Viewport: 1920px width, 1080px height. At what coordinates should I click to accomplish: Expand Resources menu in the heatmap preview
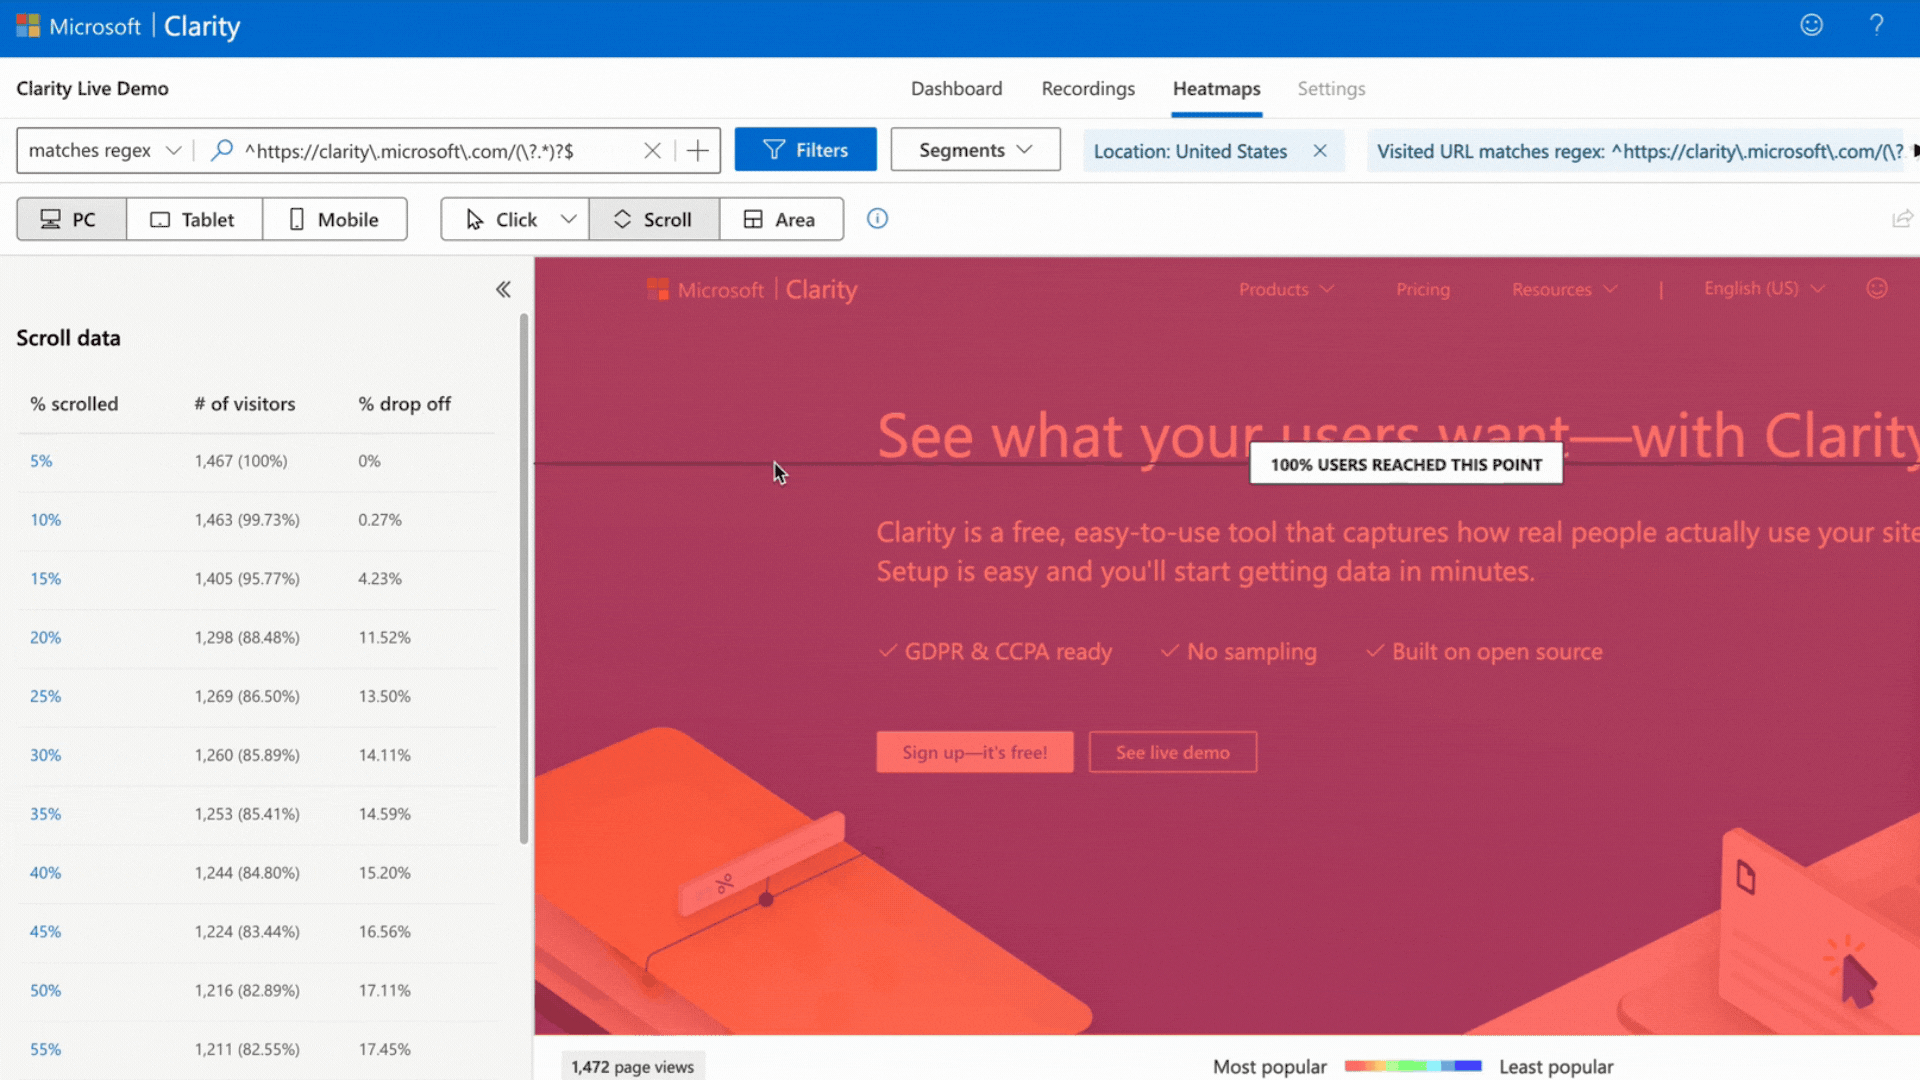click(x=1564, y=289)
